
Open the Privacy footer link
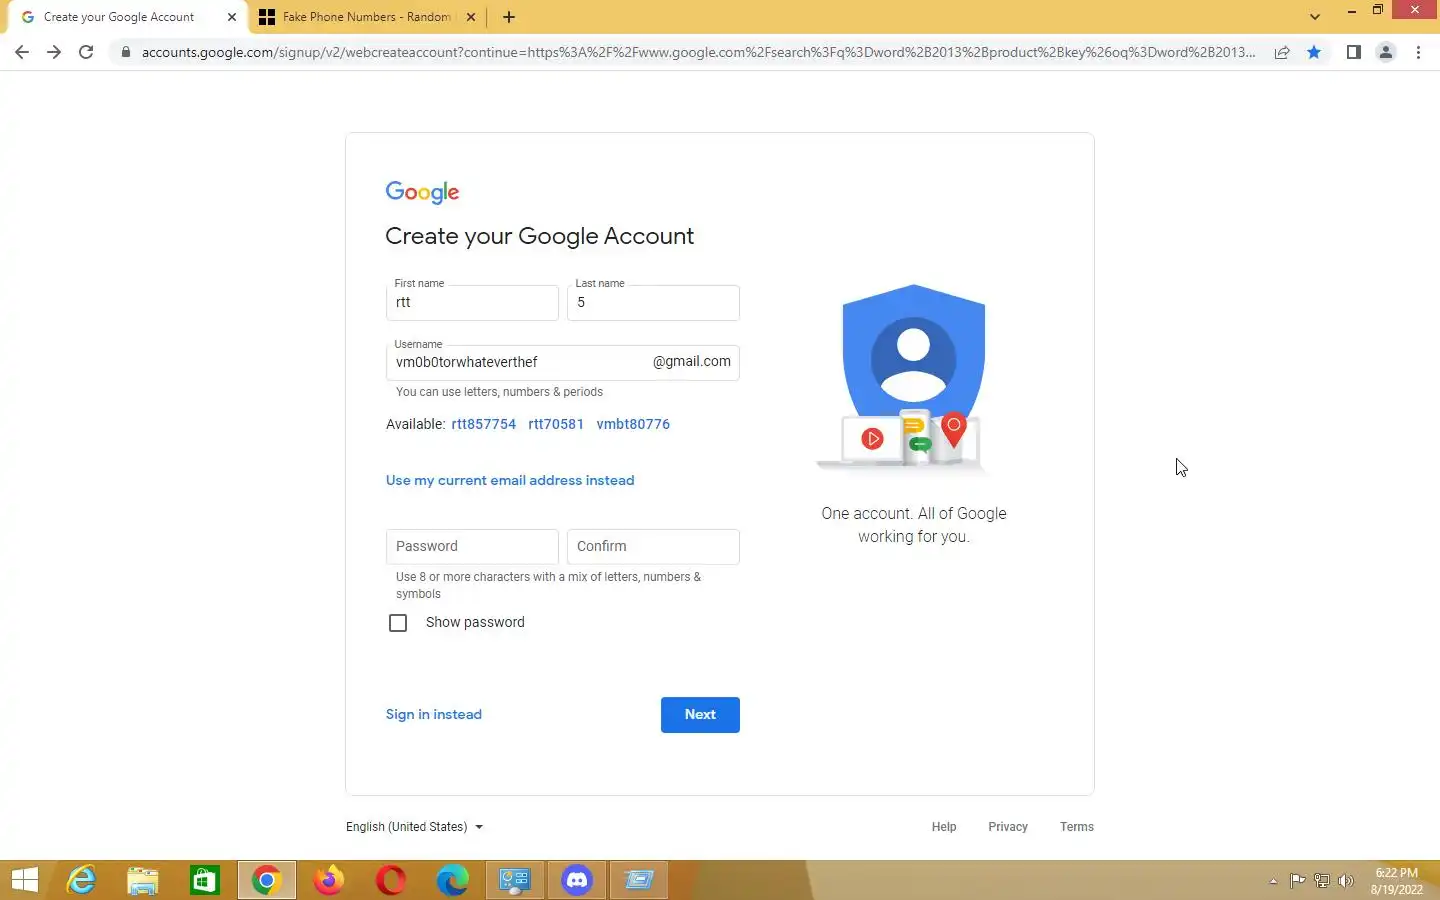click(1008, 827)
